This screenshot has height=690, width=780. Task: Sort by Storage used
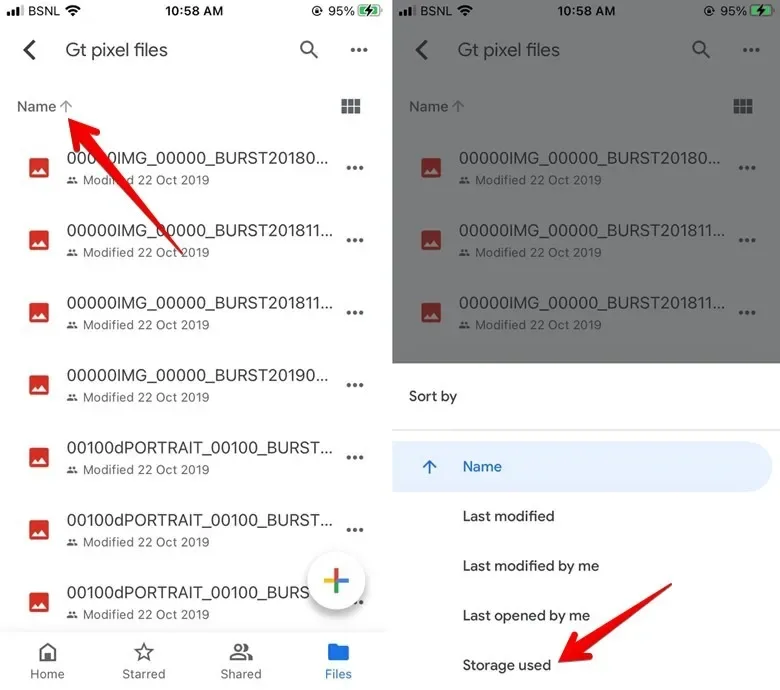click(506, 665)
